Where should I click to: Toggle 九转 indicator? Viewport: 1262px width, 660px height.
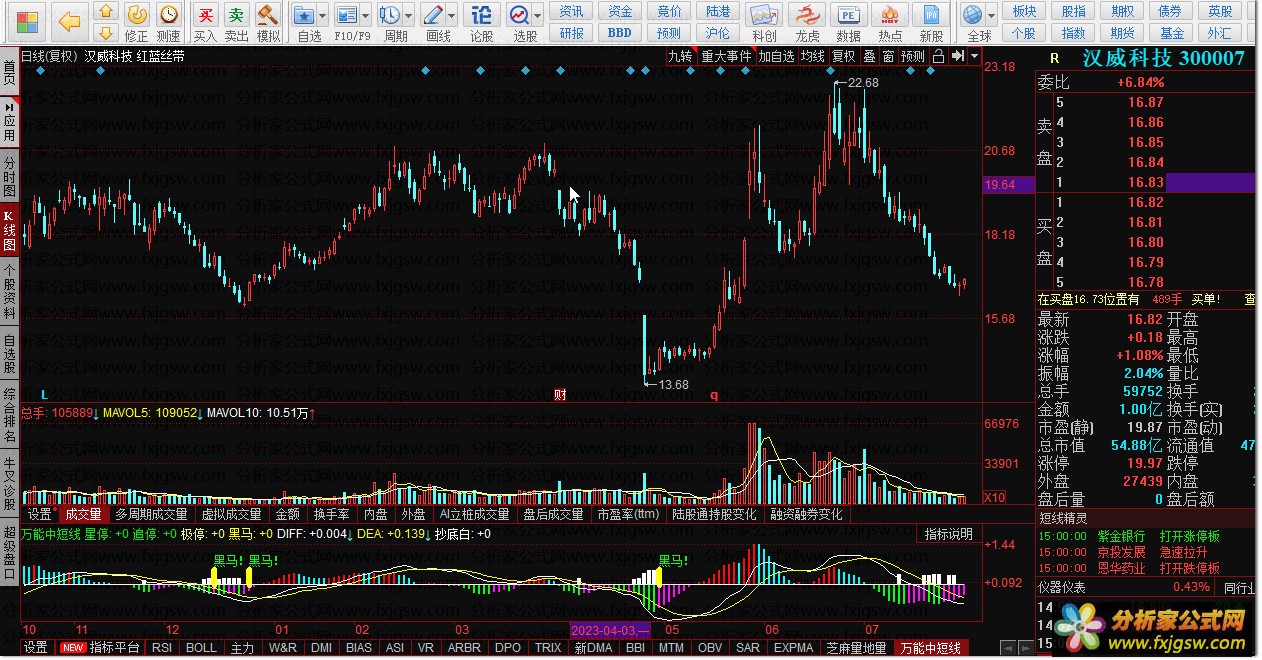pyautogui.click(x=680, y=56)
